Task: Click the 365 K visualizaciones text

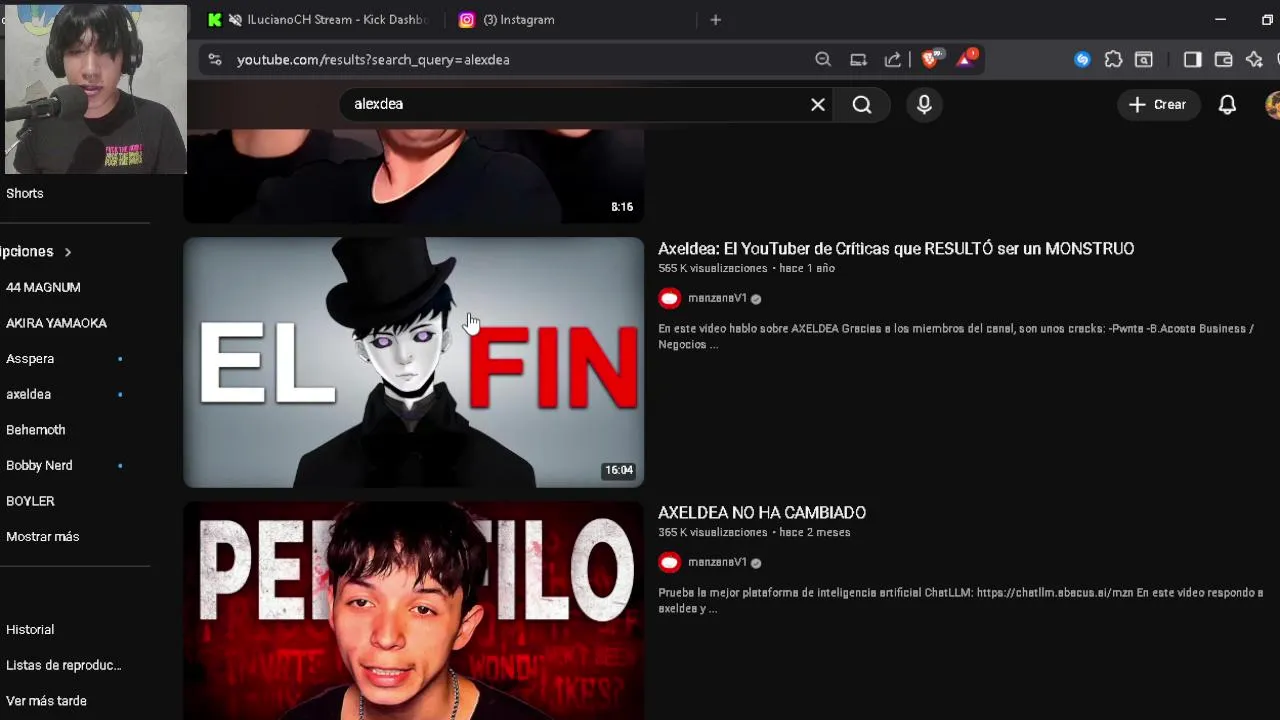Action: click(713, 532)
